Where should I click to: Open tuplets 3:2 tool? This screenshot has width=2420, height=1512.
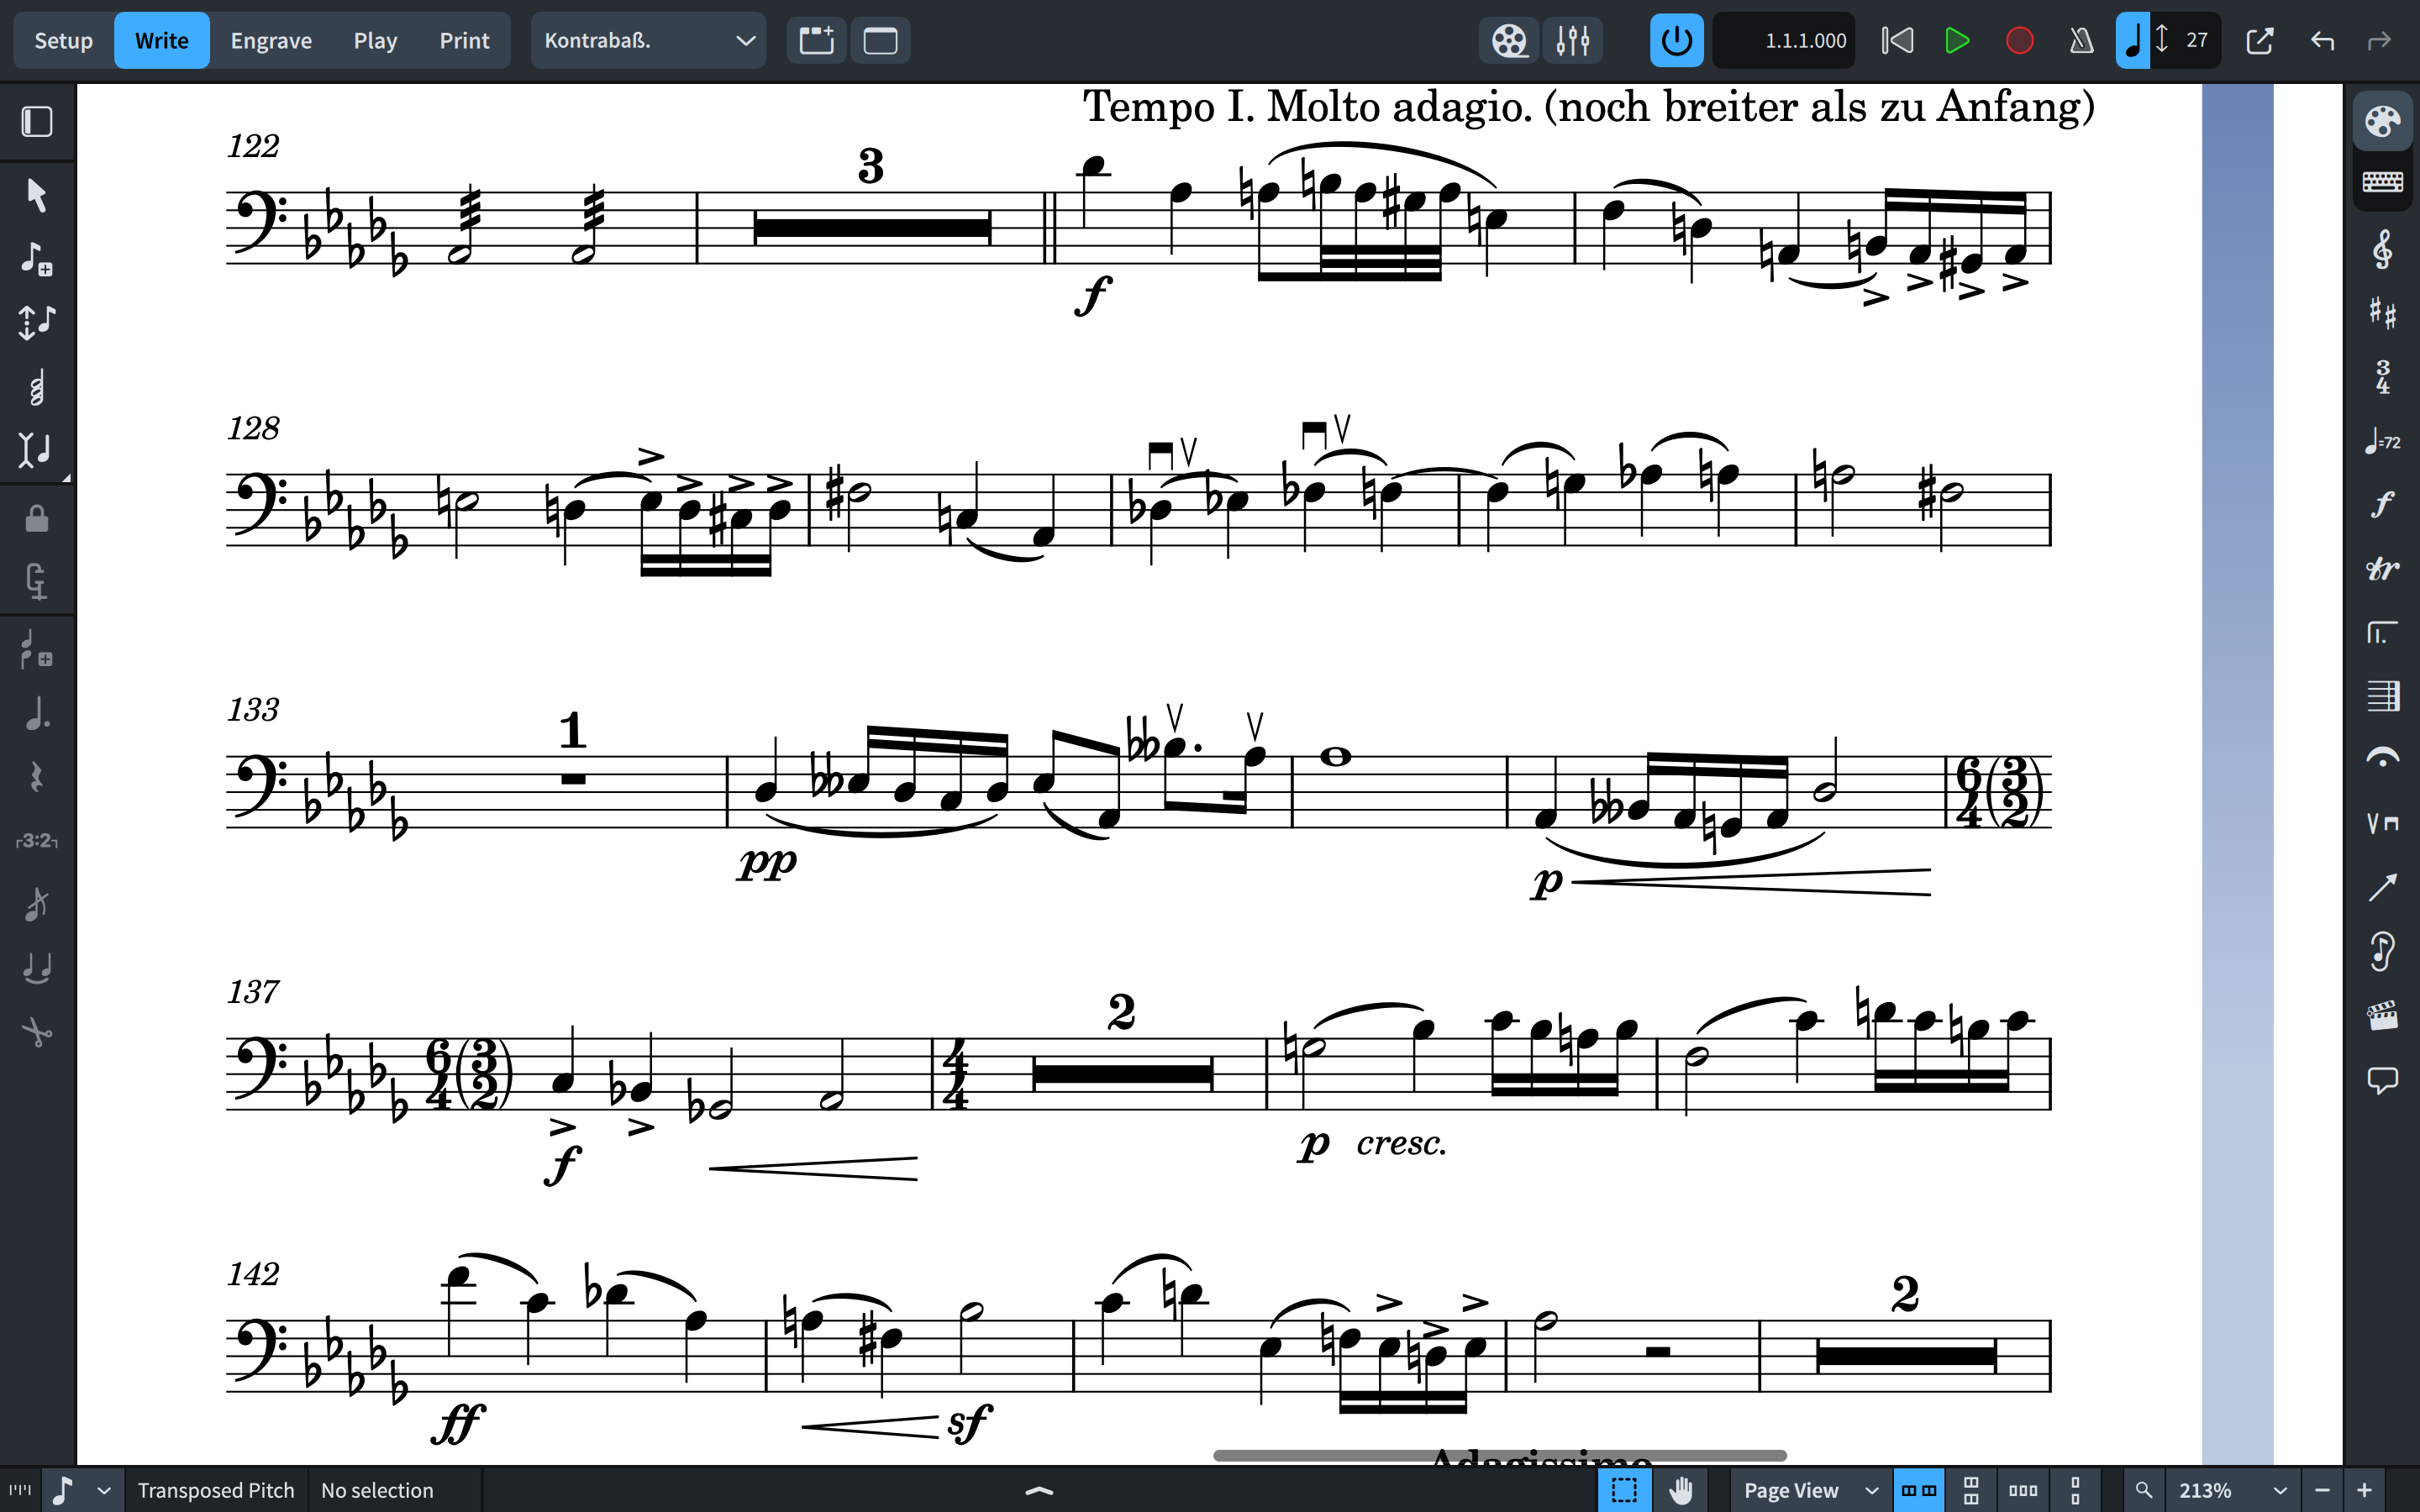click(x=37, y=841)
